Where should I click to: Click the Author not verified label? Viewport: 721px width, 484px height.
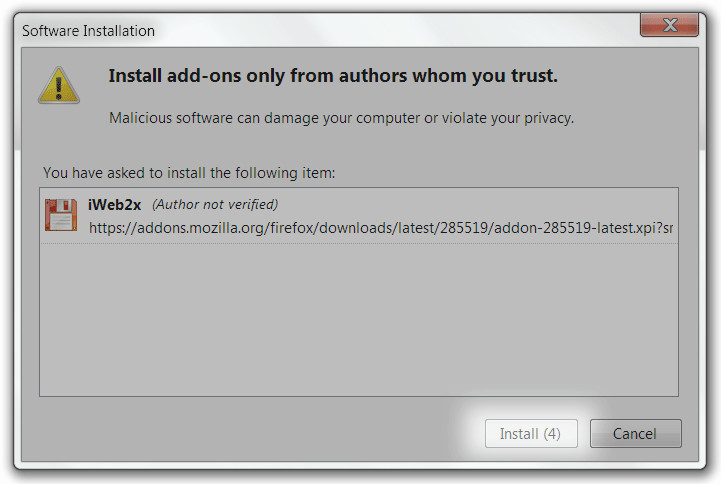pyautogui.click(x=215, y=205)
